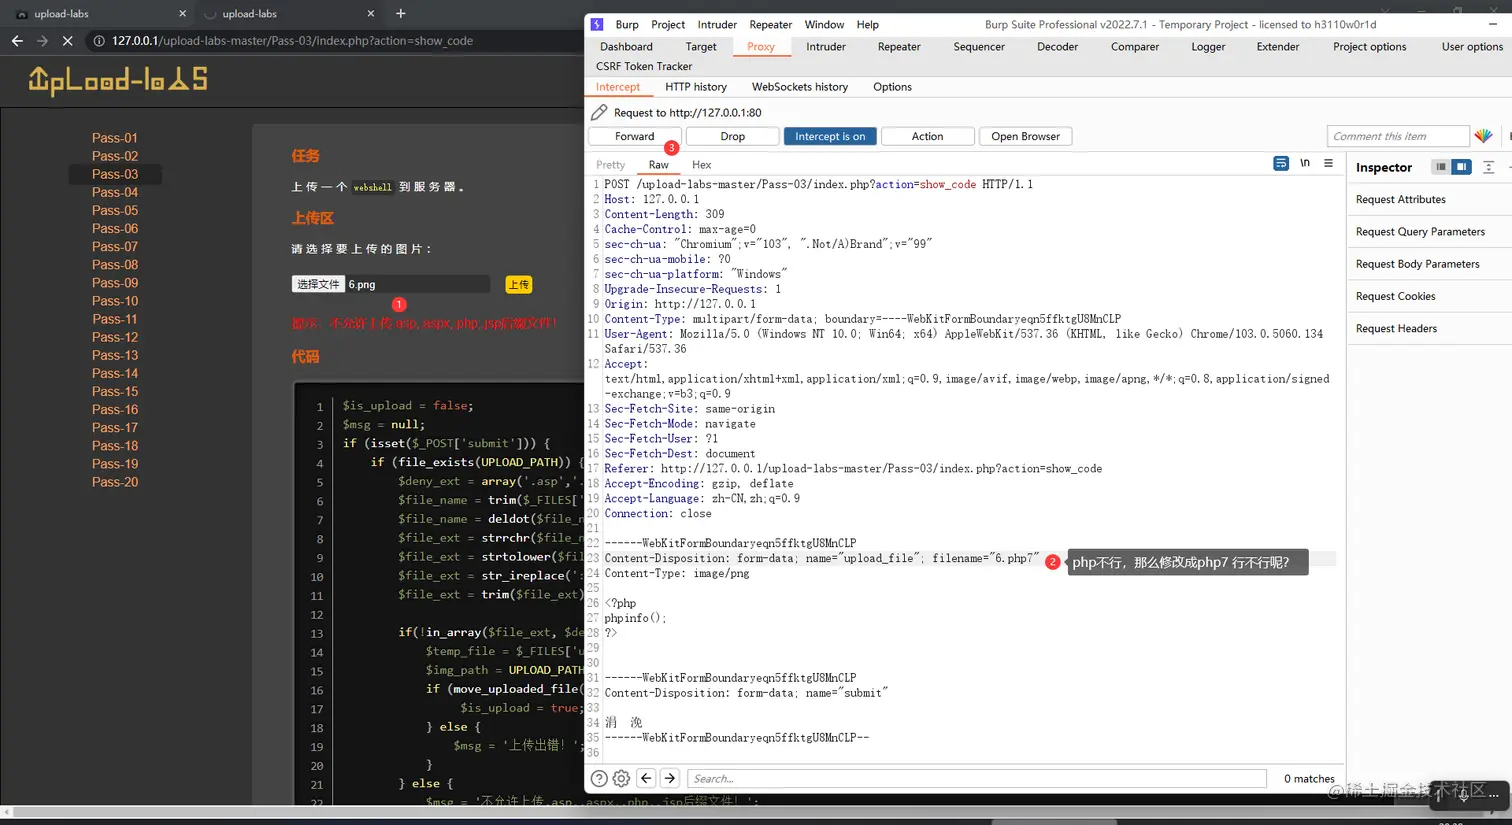Switch to the Decoder tab
Screen dimensions: 1512x825
(x=1057, y=46)
